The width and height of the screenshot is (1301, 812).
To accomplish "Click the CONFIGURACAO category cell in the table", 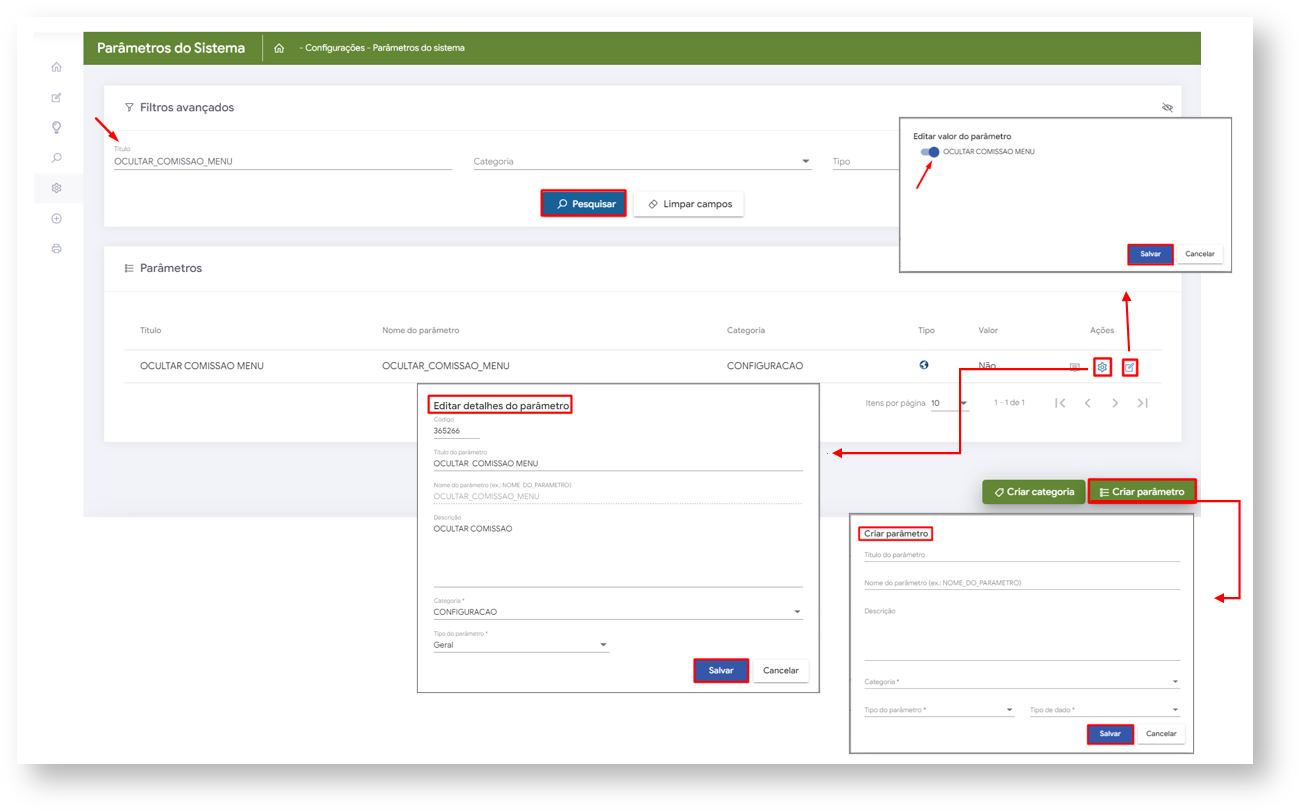I will coord(765,366).
